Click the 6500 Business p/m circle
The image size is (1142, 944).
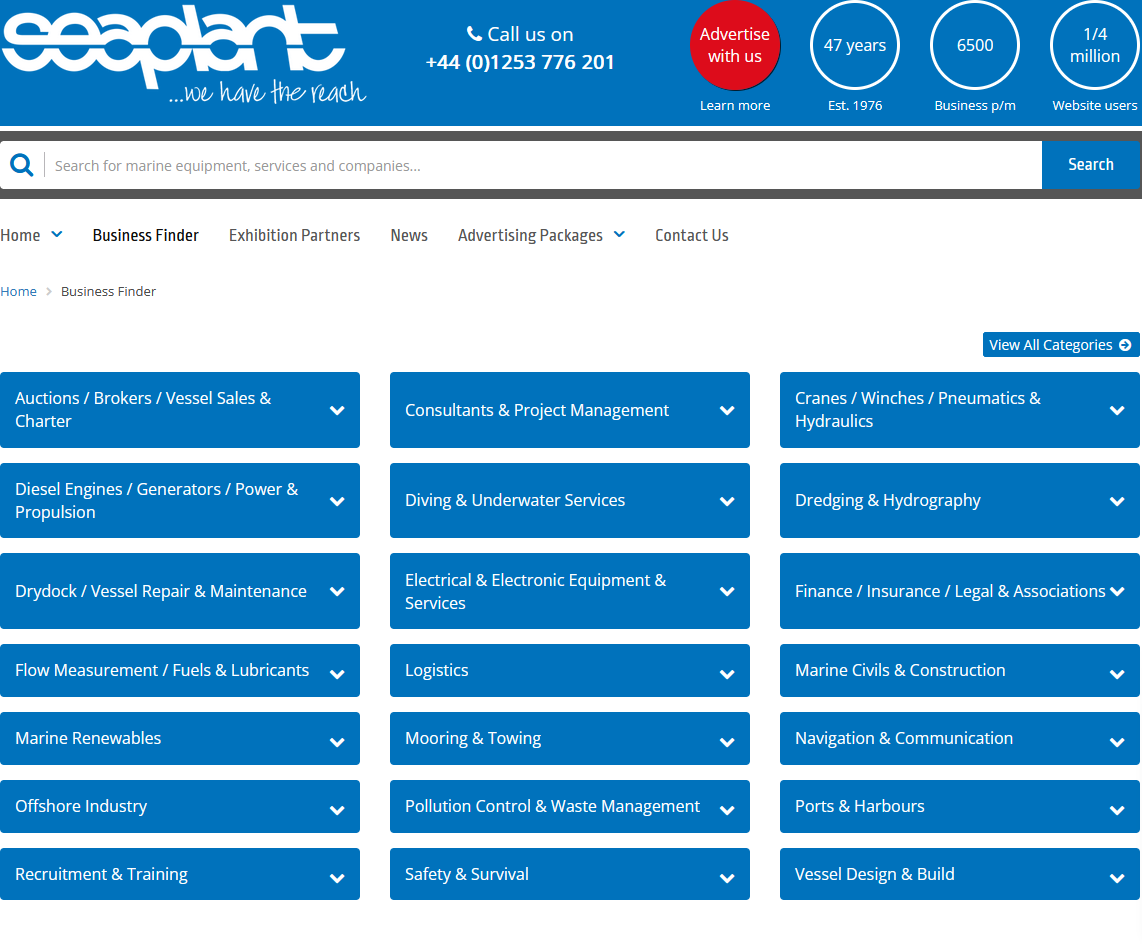coord(974,45)
